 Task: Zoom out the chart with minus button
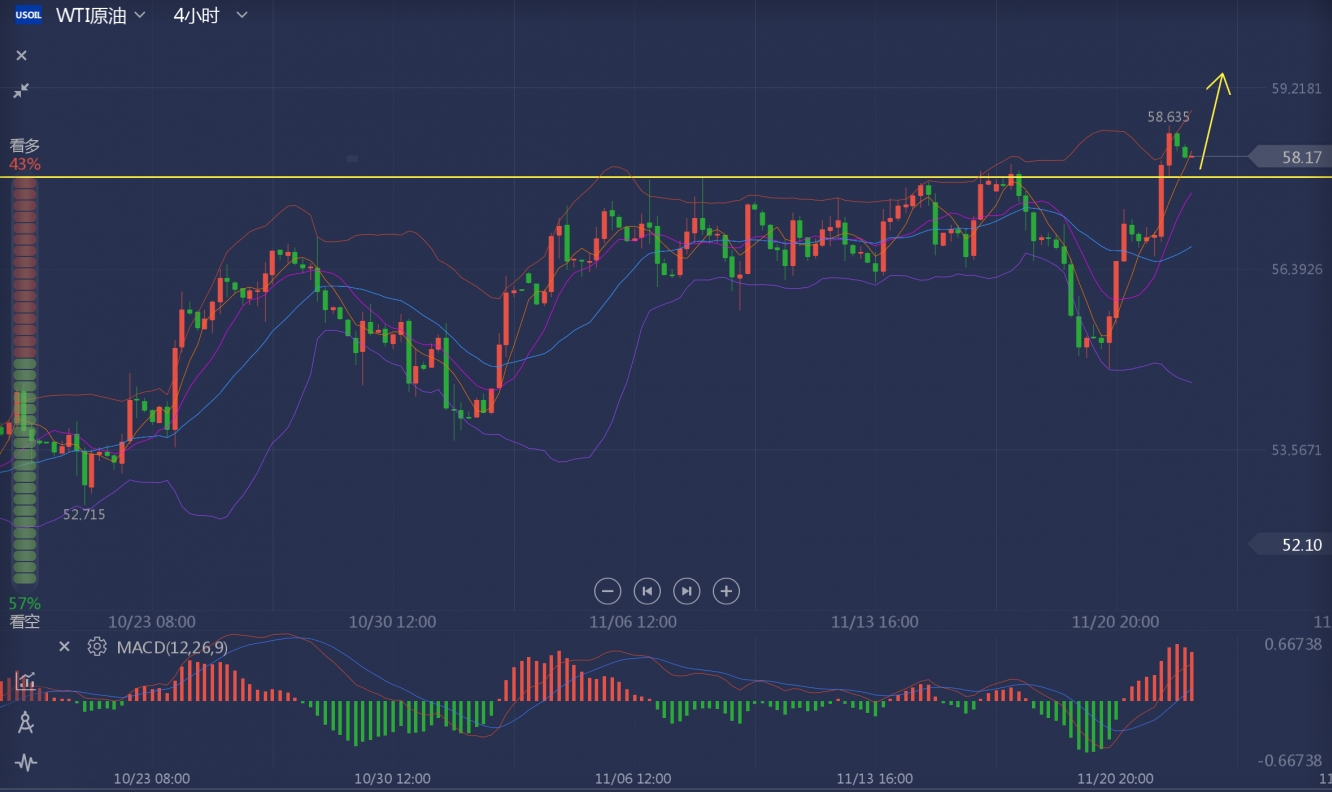click(x=607, y=591)
